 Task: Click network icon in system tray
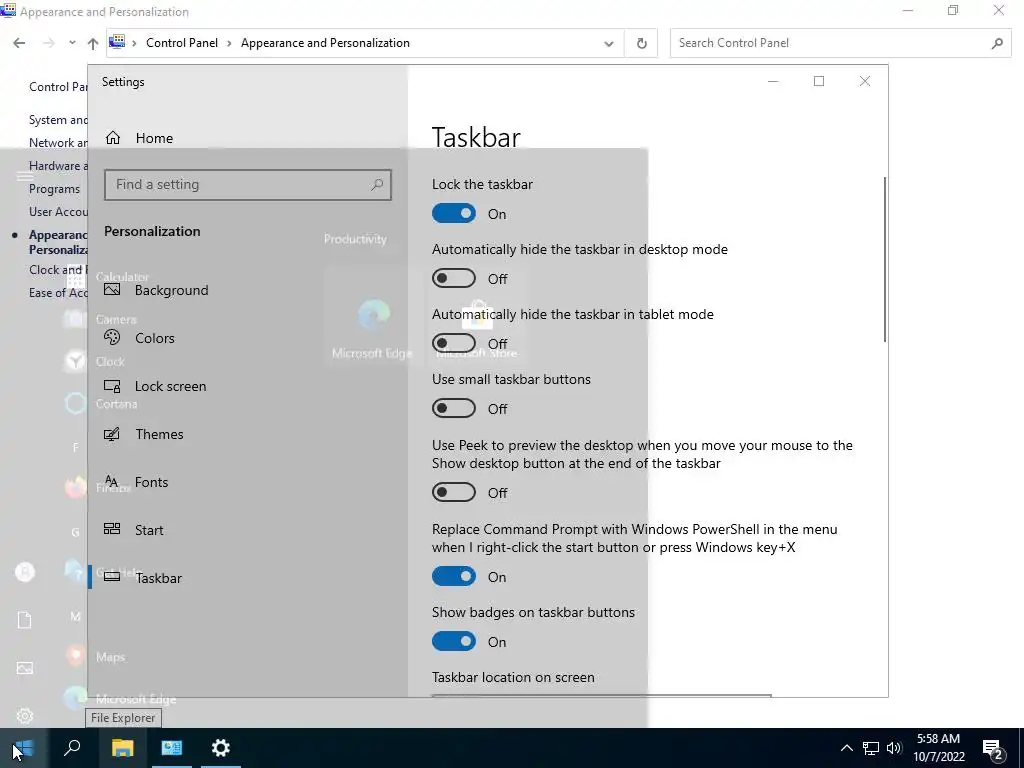tap(871, 748)
